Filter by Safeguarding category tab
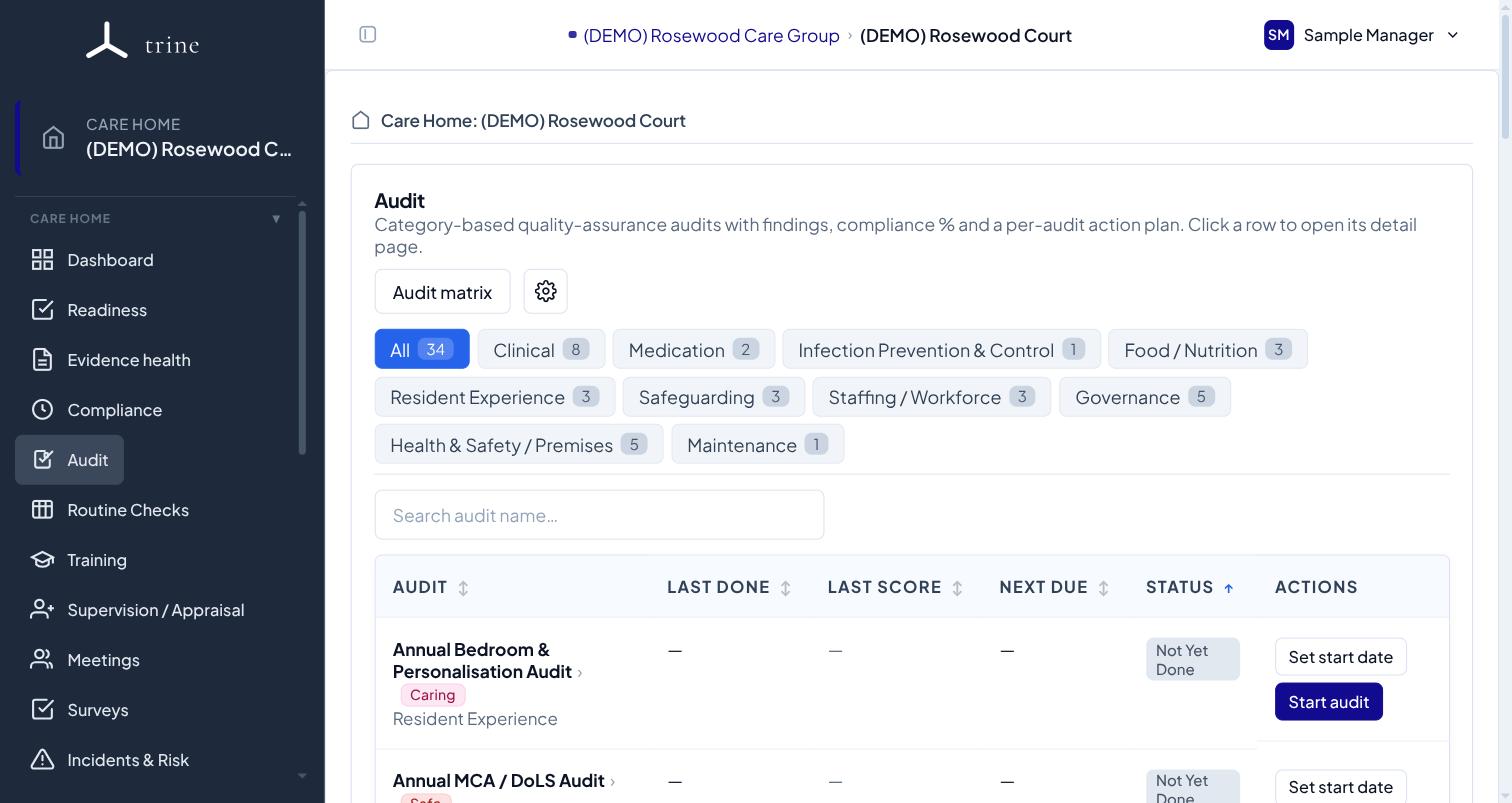This screenshot has width=1512, height=803. pos(714,397)
